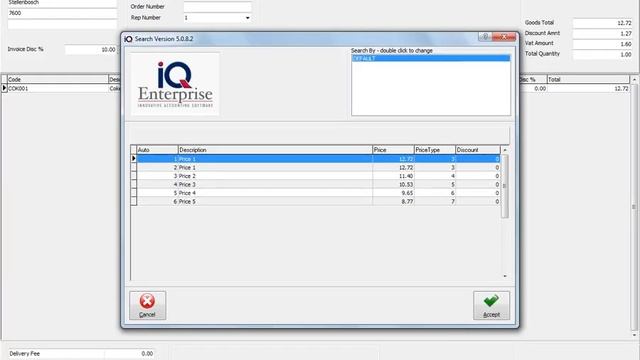This screenshot has width=640, height=360.
Task: Cancel the price search dialog
Action: [x=147, y=305]
